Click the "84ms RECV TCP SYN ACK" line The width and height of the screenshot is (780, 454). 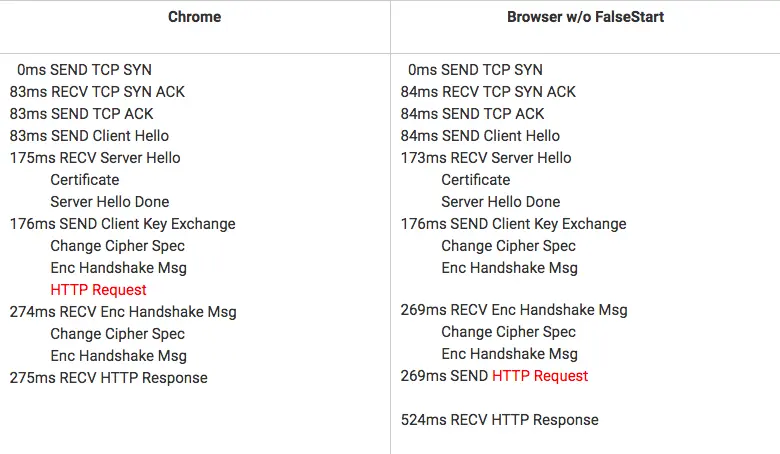pos(488,92)
